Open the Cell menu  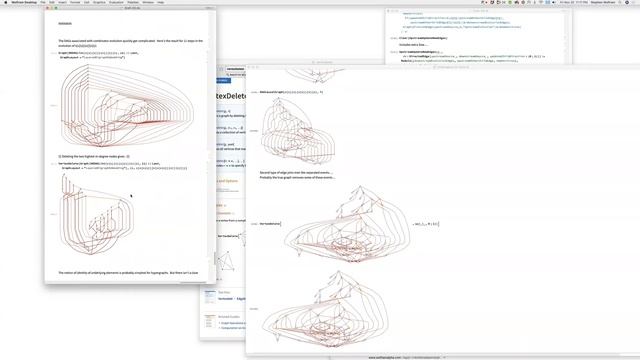[87, 2]
